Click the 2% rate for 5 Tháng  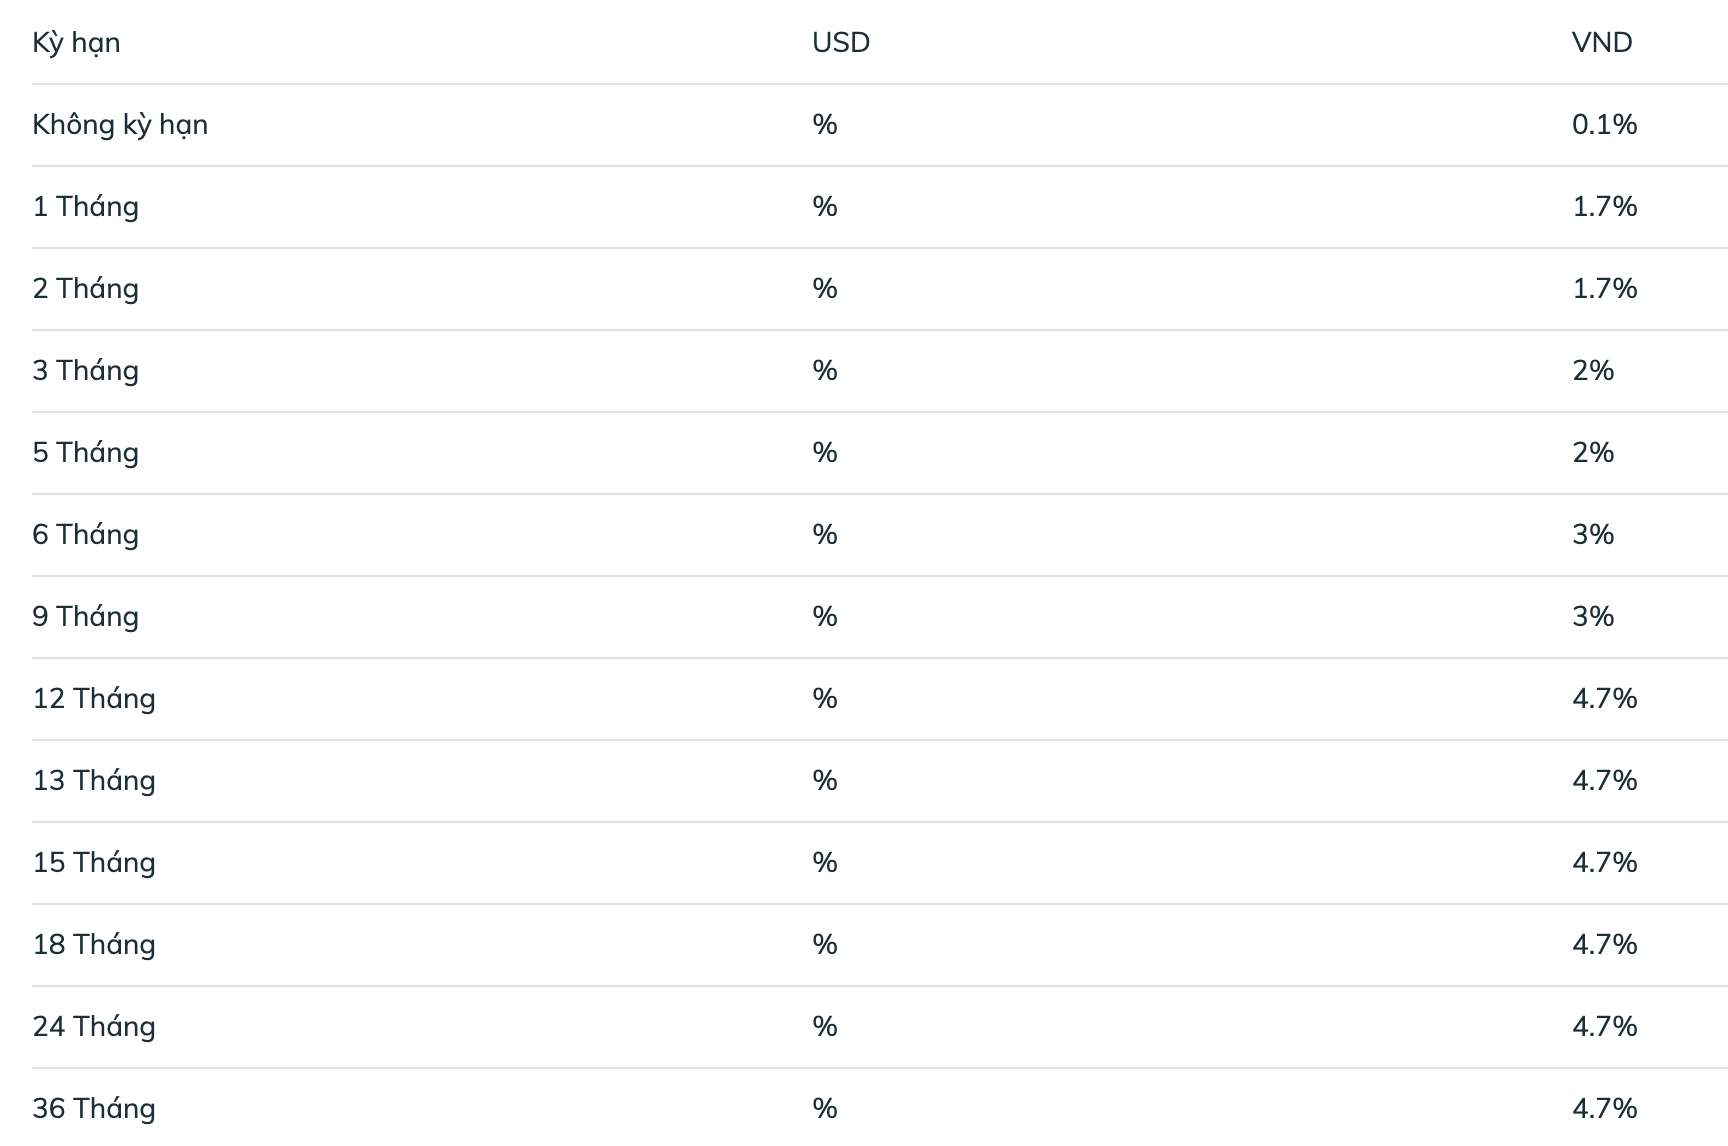click(x=1593, y=452)
